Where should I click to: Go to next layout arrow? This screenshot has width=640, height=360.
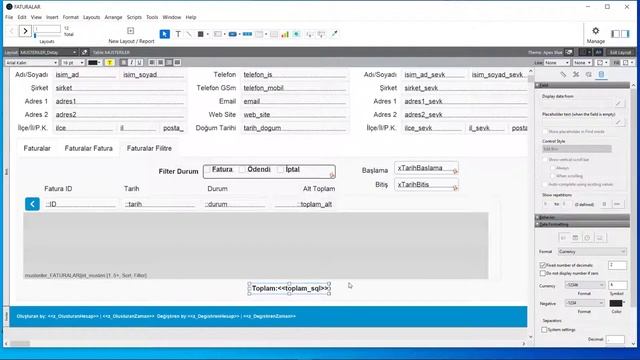click(25, 31)
